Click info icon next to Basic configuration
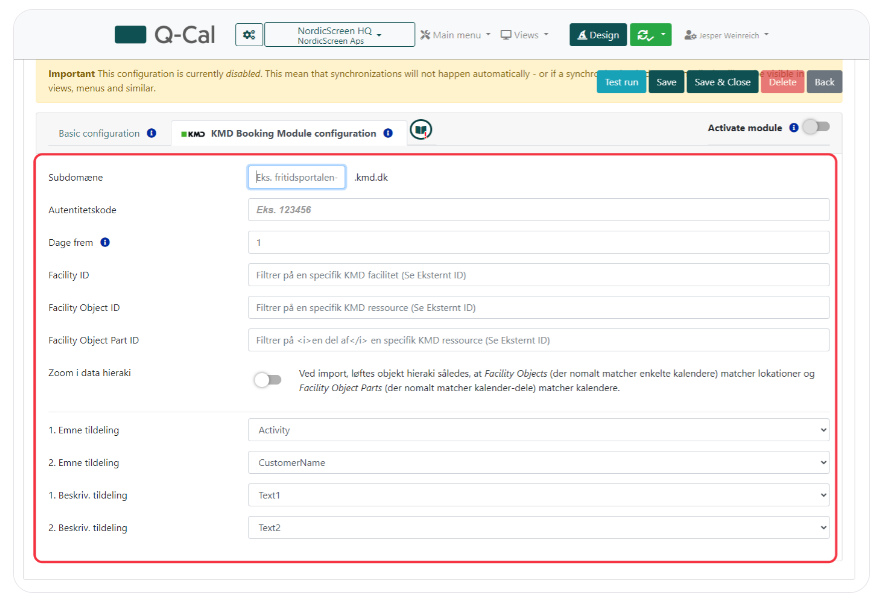 point(151,133)
